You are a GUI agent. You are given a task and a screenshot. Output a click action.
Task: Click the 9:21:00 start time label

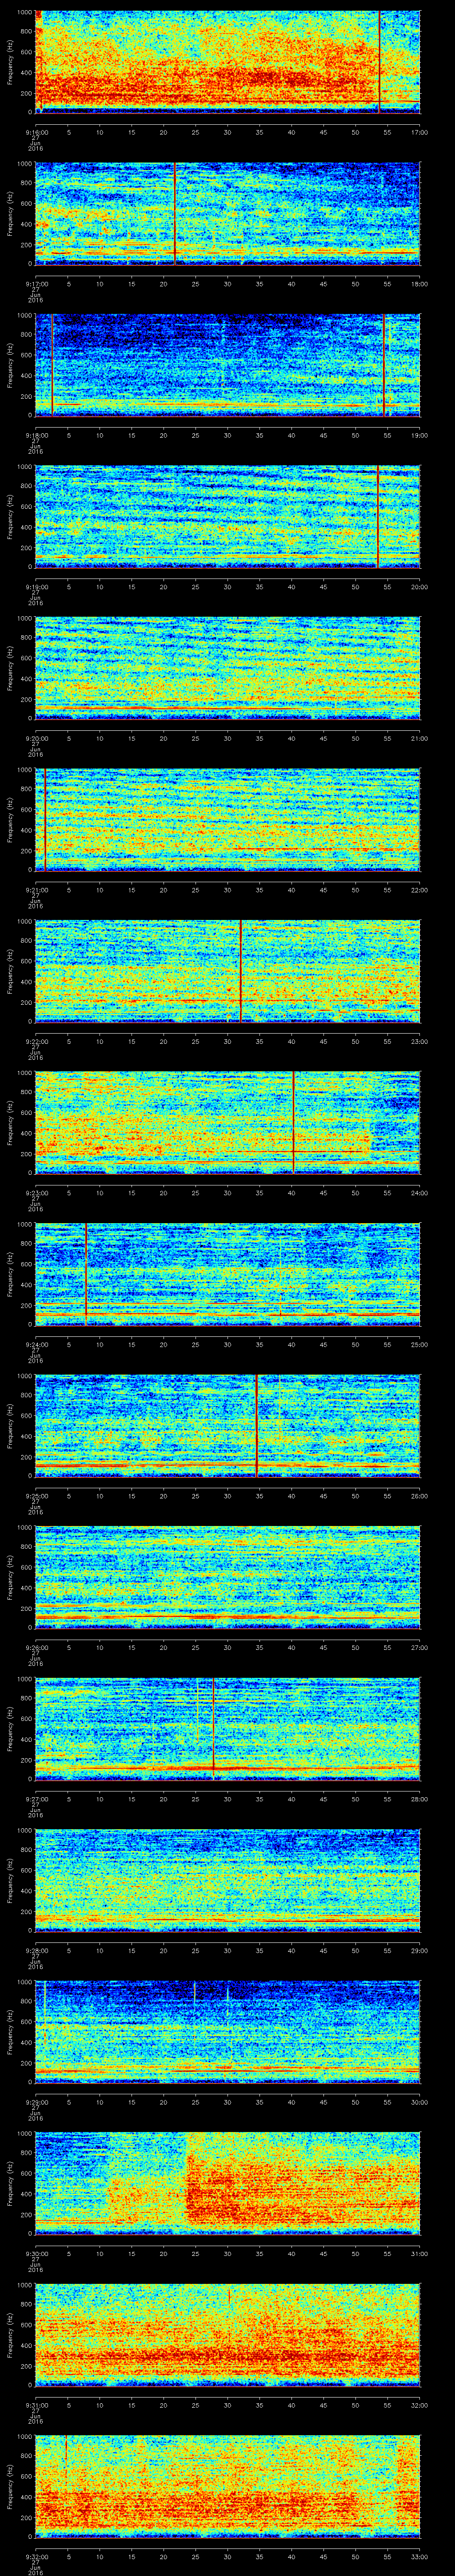tap(37, 890)
